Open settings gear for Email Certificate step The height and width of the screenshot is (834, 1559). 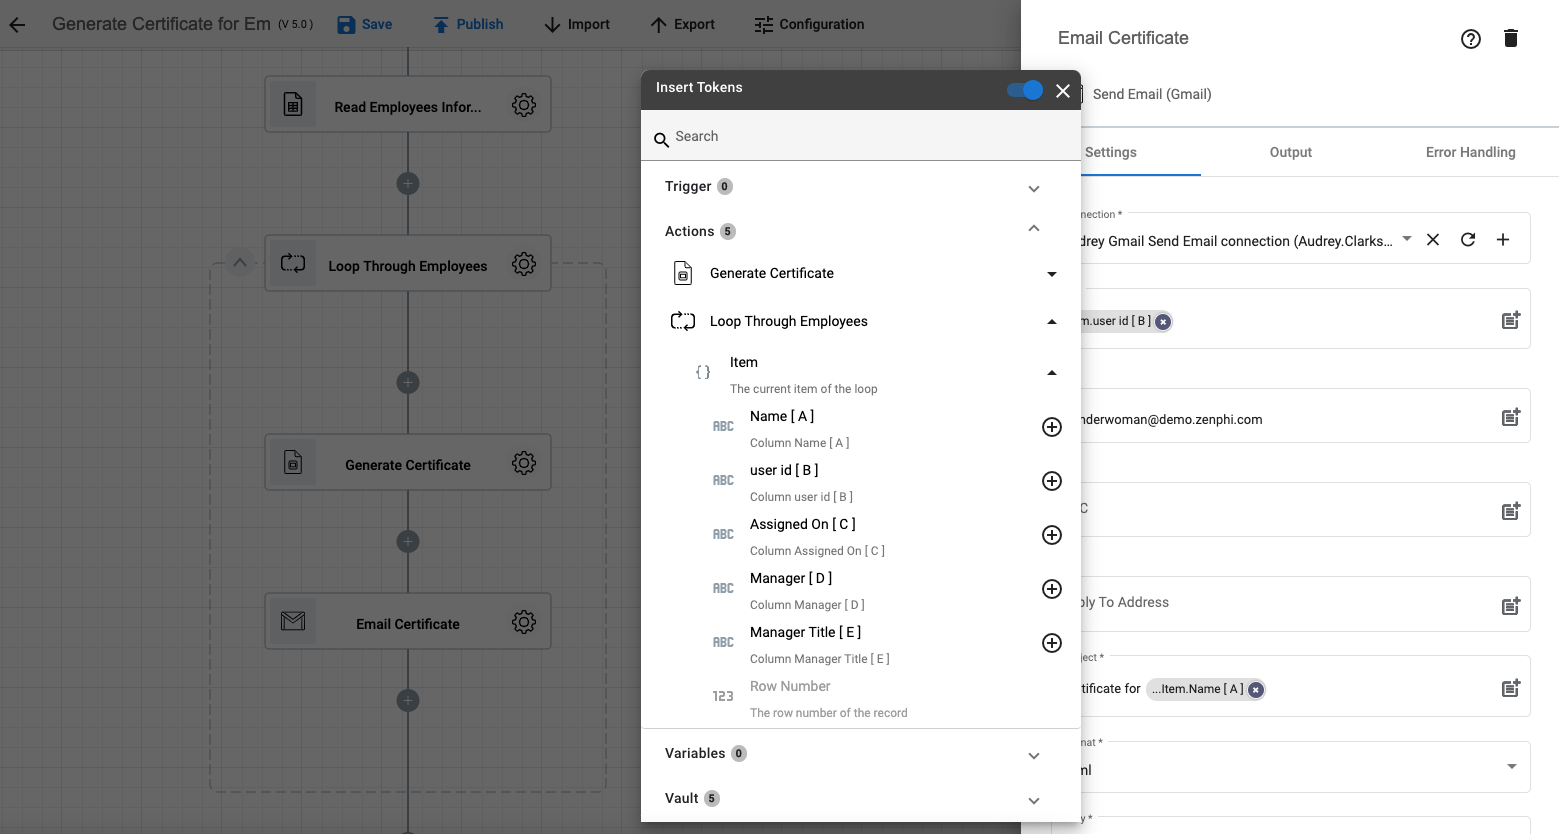coord(524,622)
